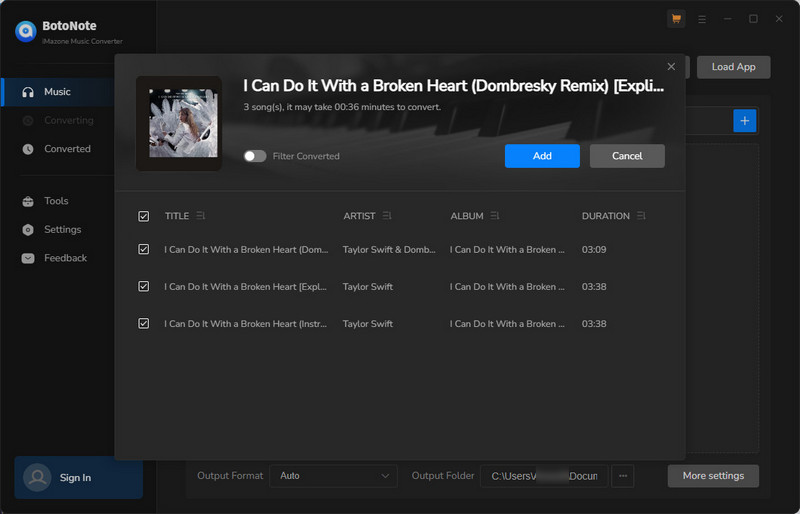Uncheck the Instrumental version song checkbox
Viewport: 800px width, 514px height.
pyautogui.click(x=144, y=324)
